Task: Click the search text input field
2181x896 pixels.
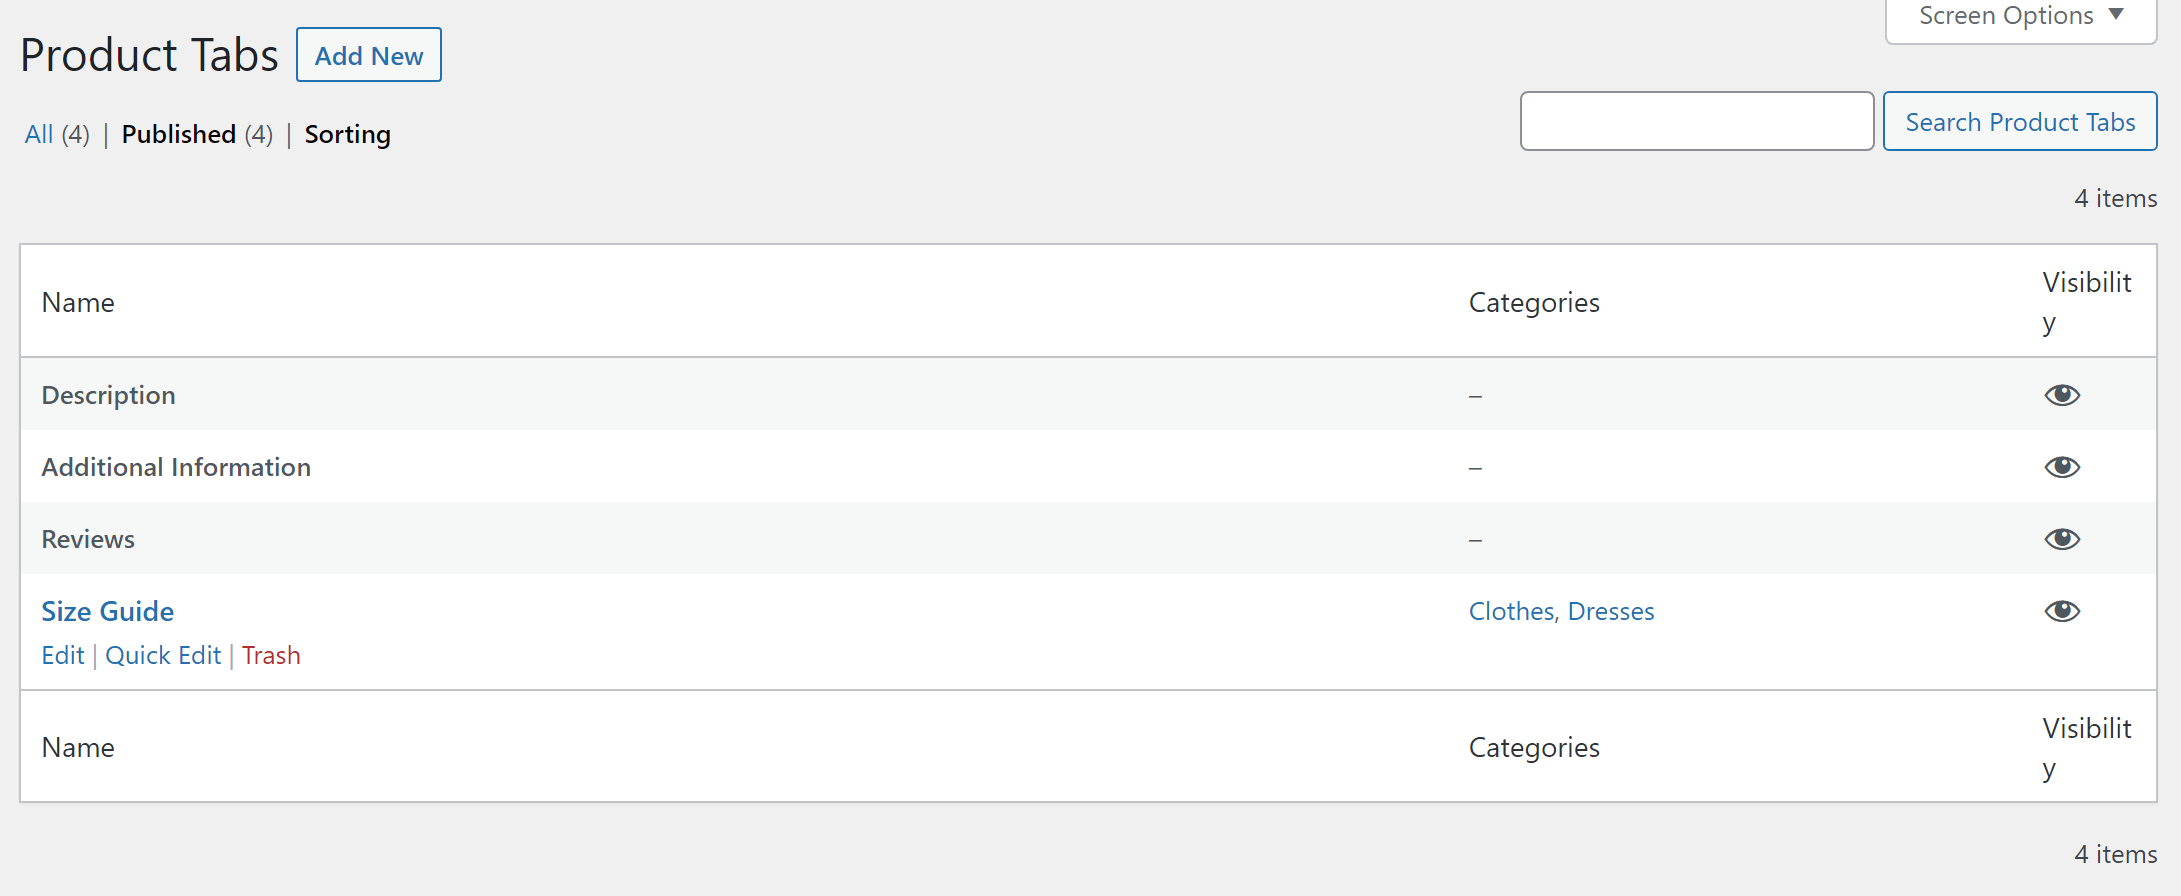Action: 1697,121
